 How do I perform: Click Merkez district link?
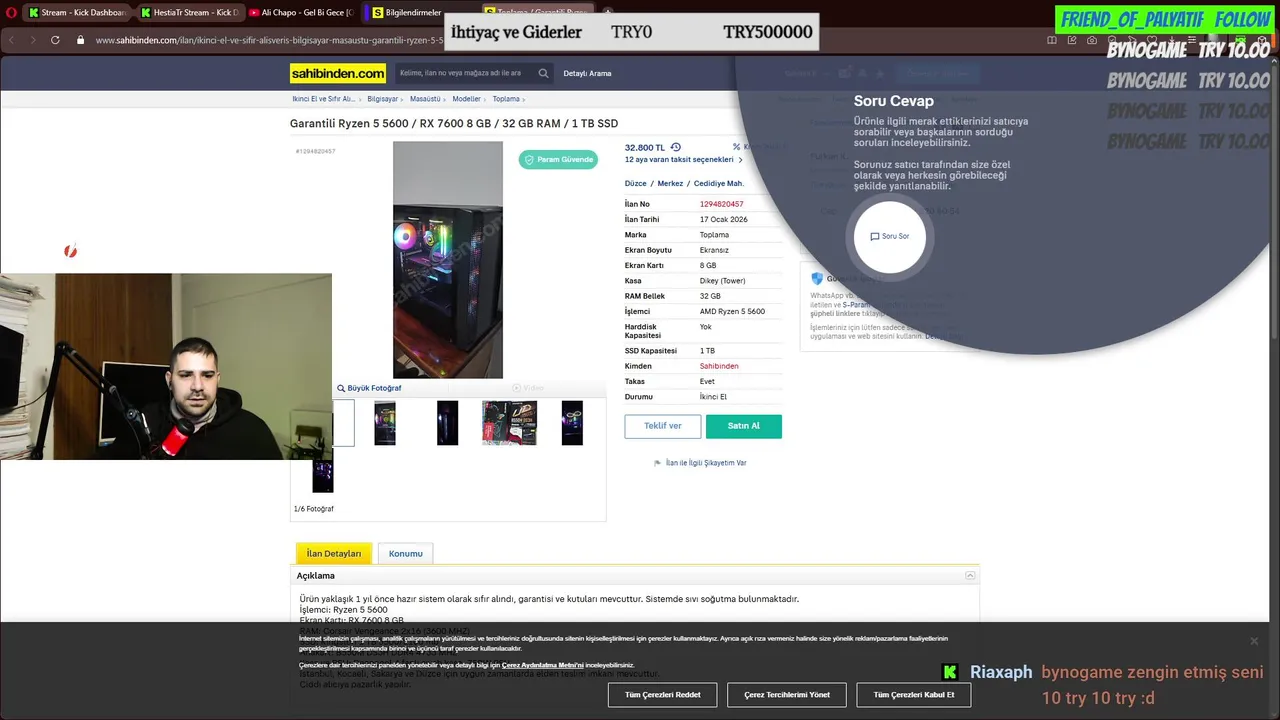pos(670,184)
